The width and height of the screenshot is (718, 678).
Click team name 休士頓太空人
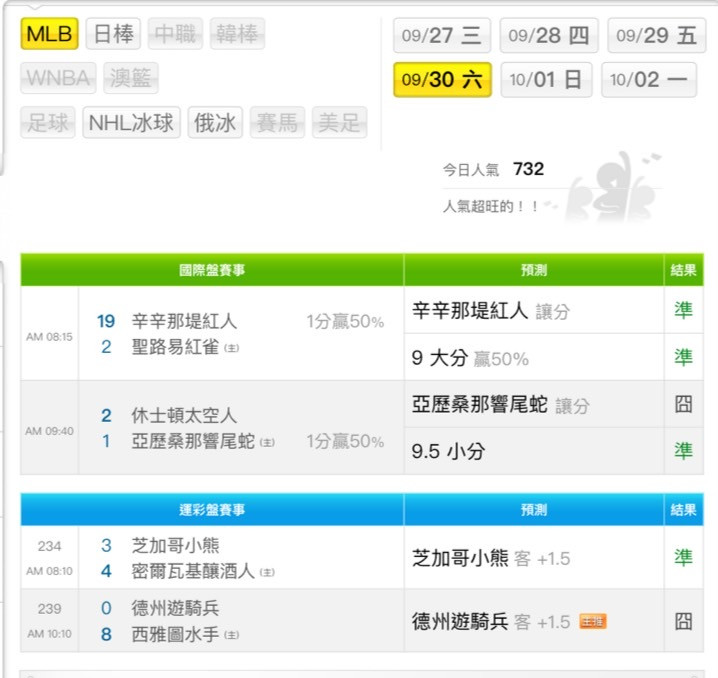pos(184,416)
